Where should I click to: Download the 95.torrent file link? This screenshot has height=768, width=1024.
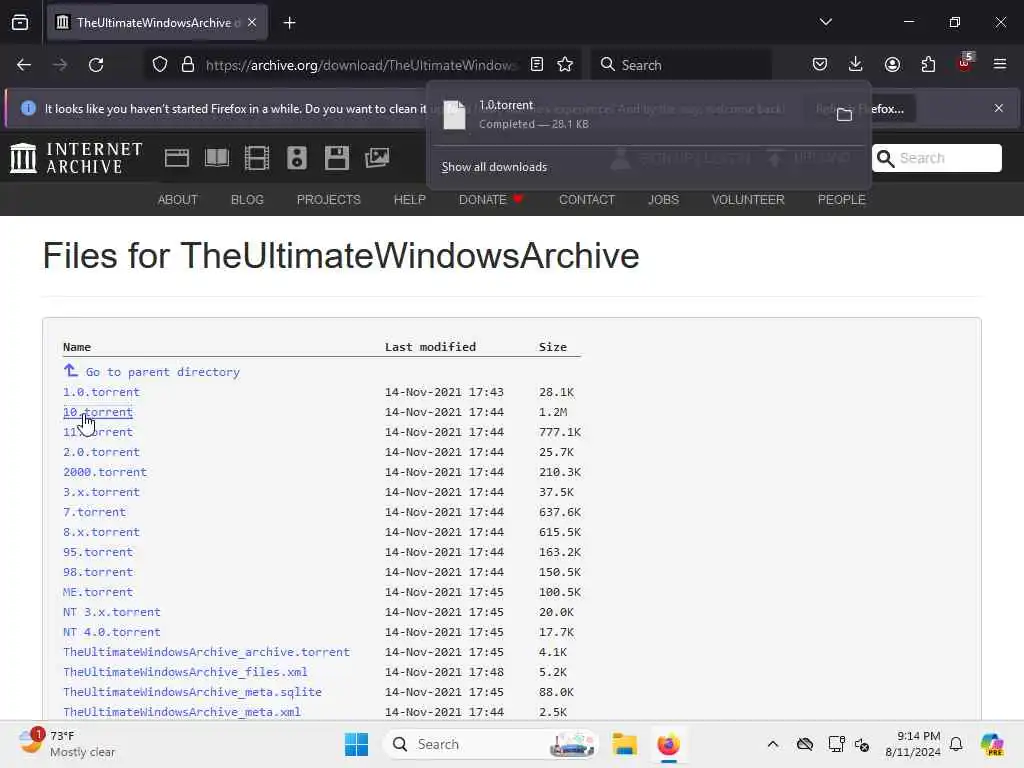[98, 552]
